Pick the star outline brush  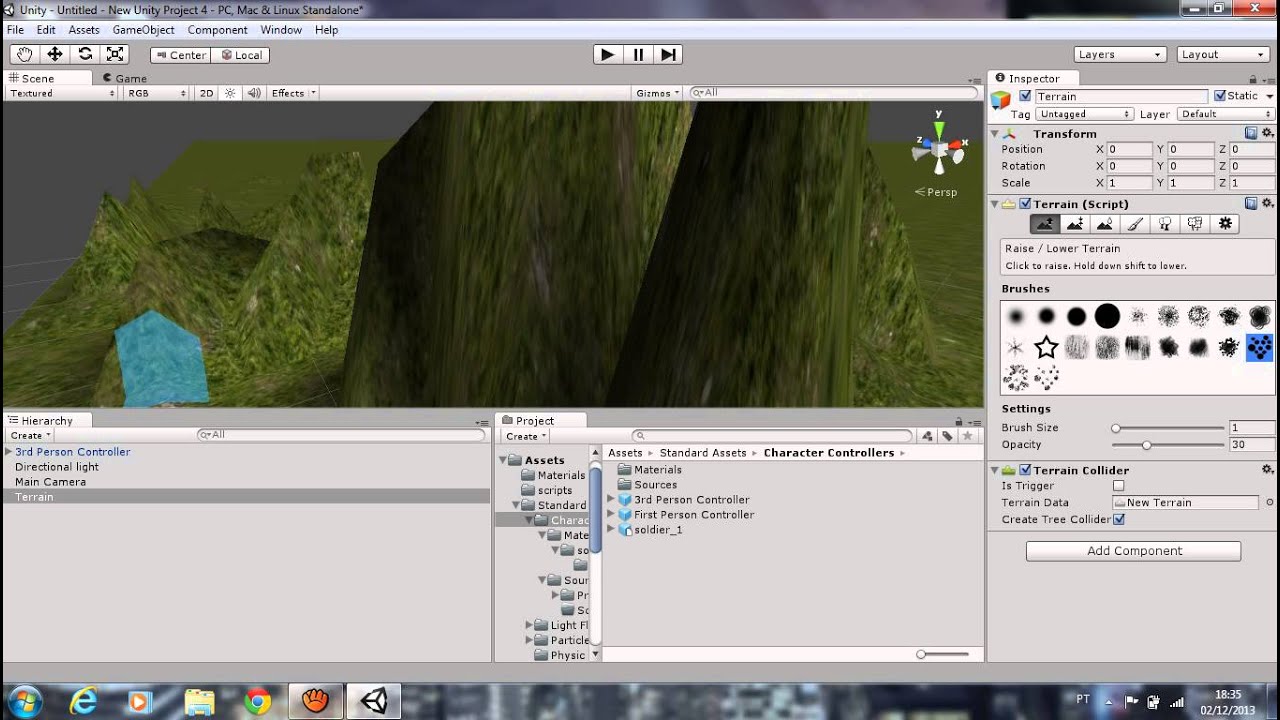[x=1046, y=347]
